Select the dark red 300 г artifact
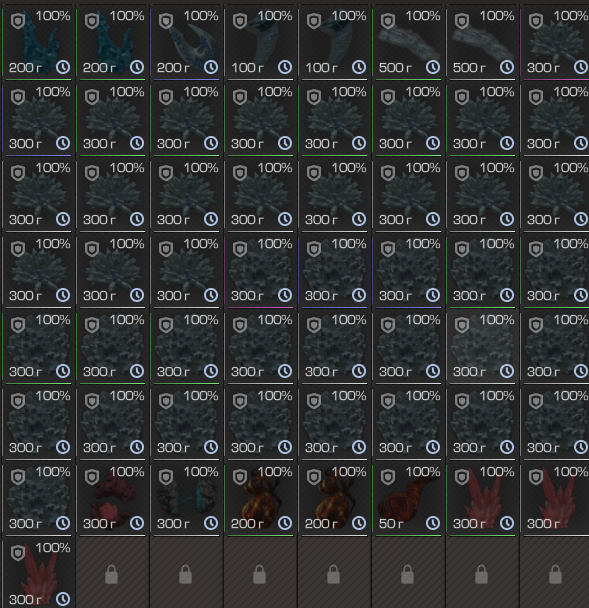Screen dimensions: 589x608 tap(112, 498)
